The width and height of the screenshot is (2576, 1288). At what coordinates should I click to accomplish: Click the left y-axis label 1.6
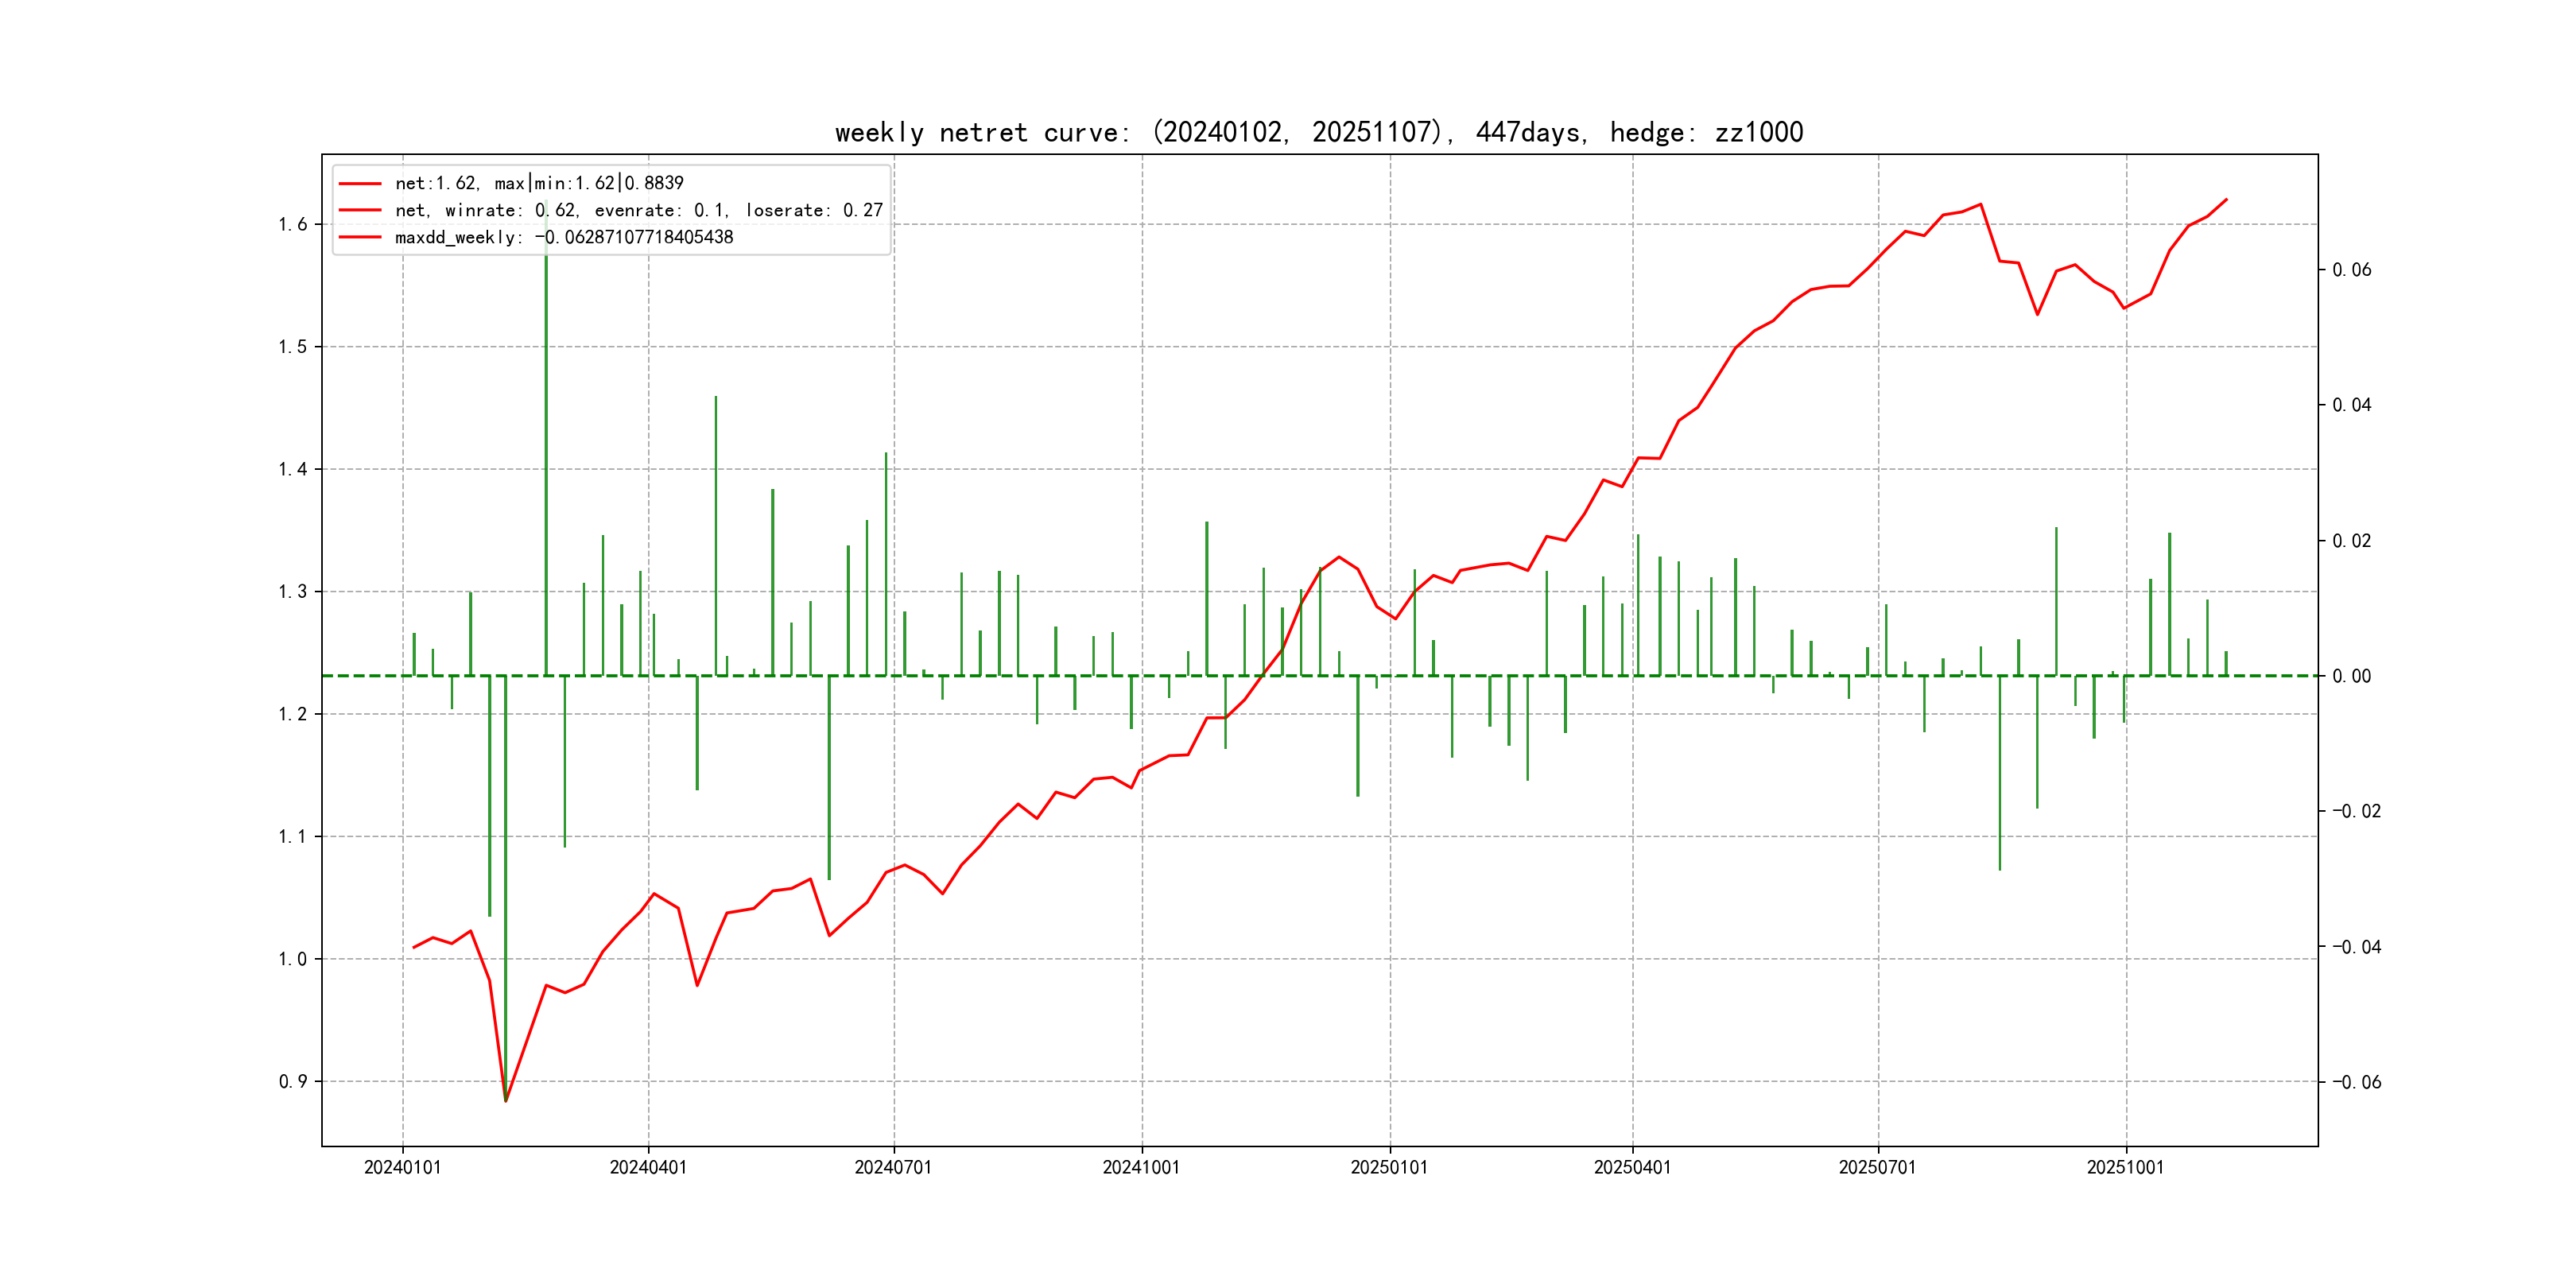pos(293,224)
